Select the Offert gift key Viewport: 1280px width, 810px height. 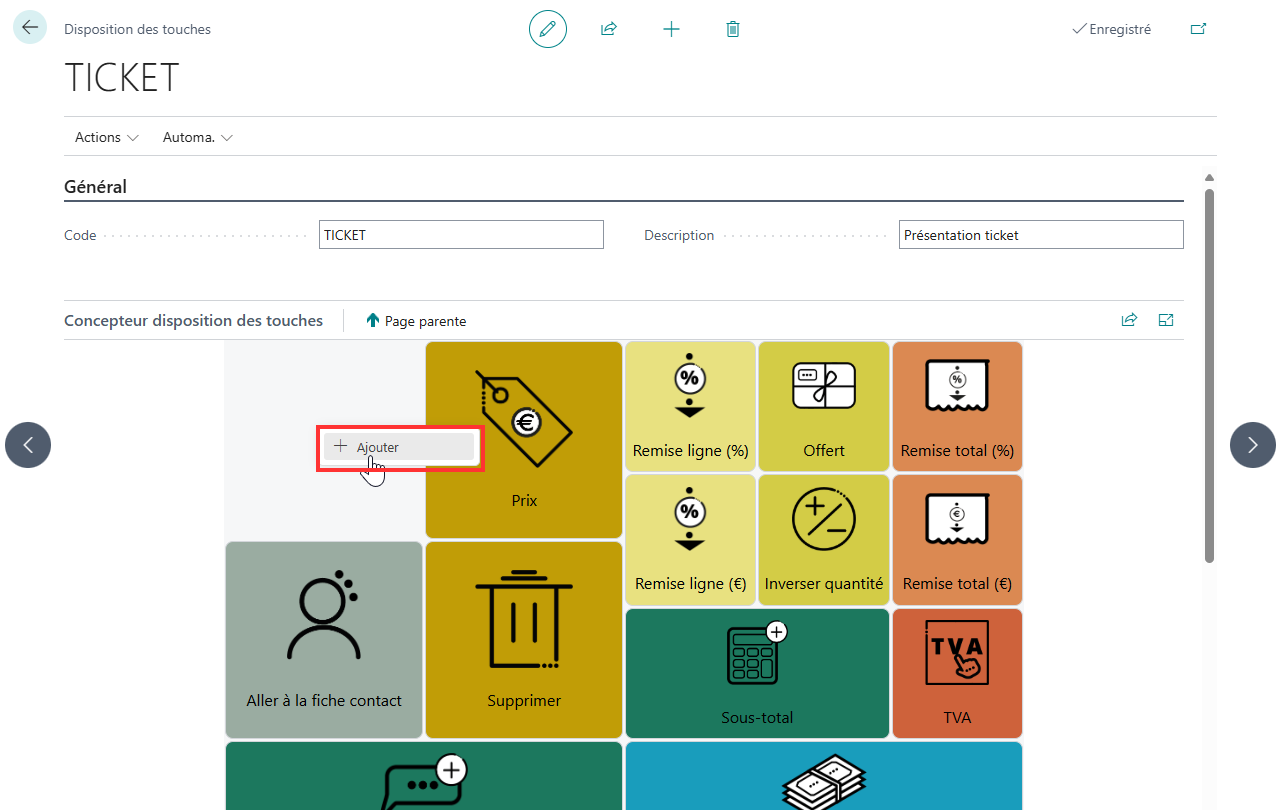point(824,406)
